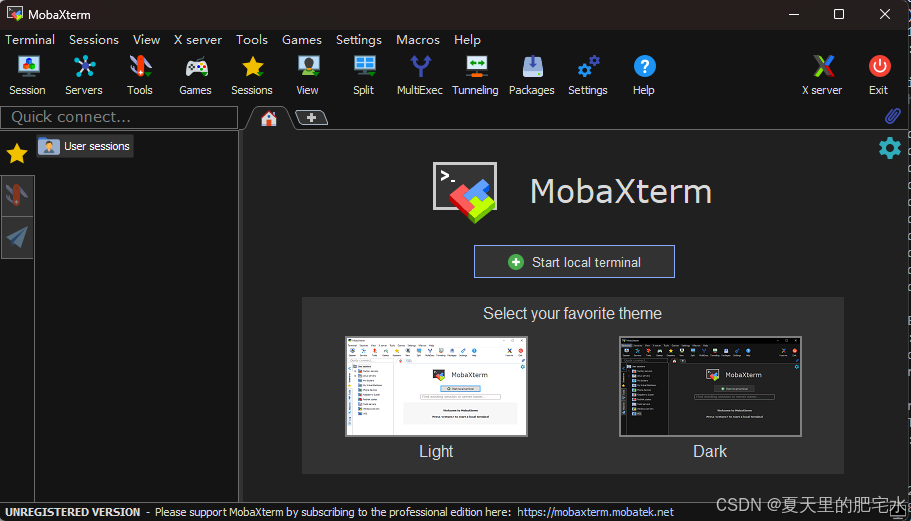Open the paper plane macros sidebar tab
The width and height of the screenshot is (911, 521).
pyautogui.click(x=17, y=238)
